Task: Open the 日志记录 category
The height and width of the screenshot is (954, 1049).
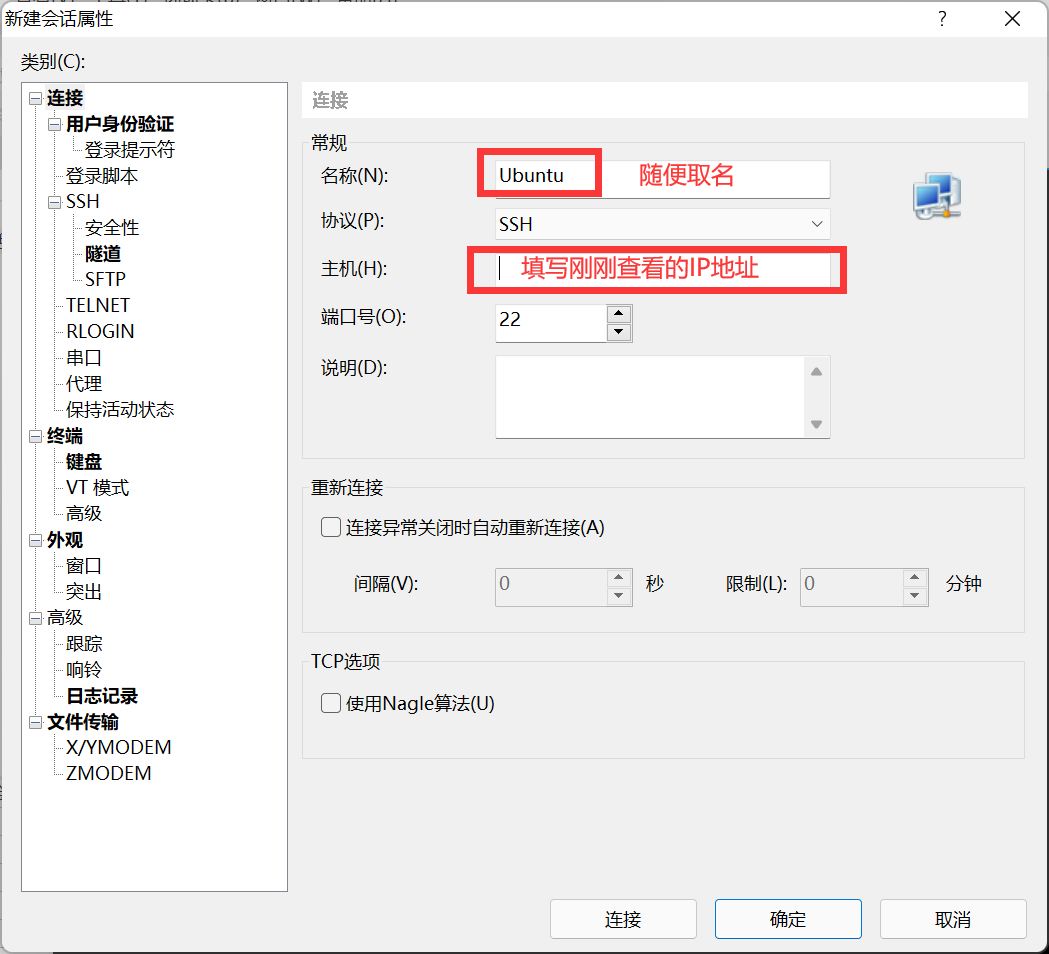Action: click(102, 696)
